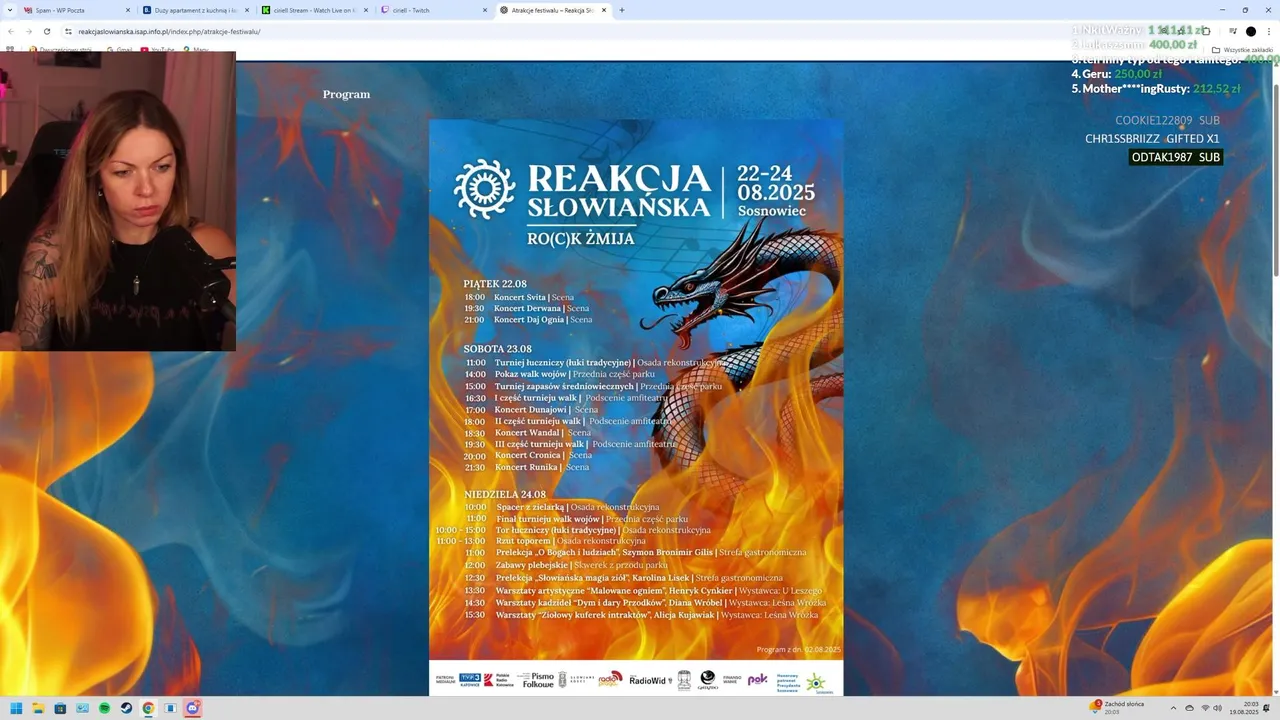Open the Gmail bookmark

[119, 49]
